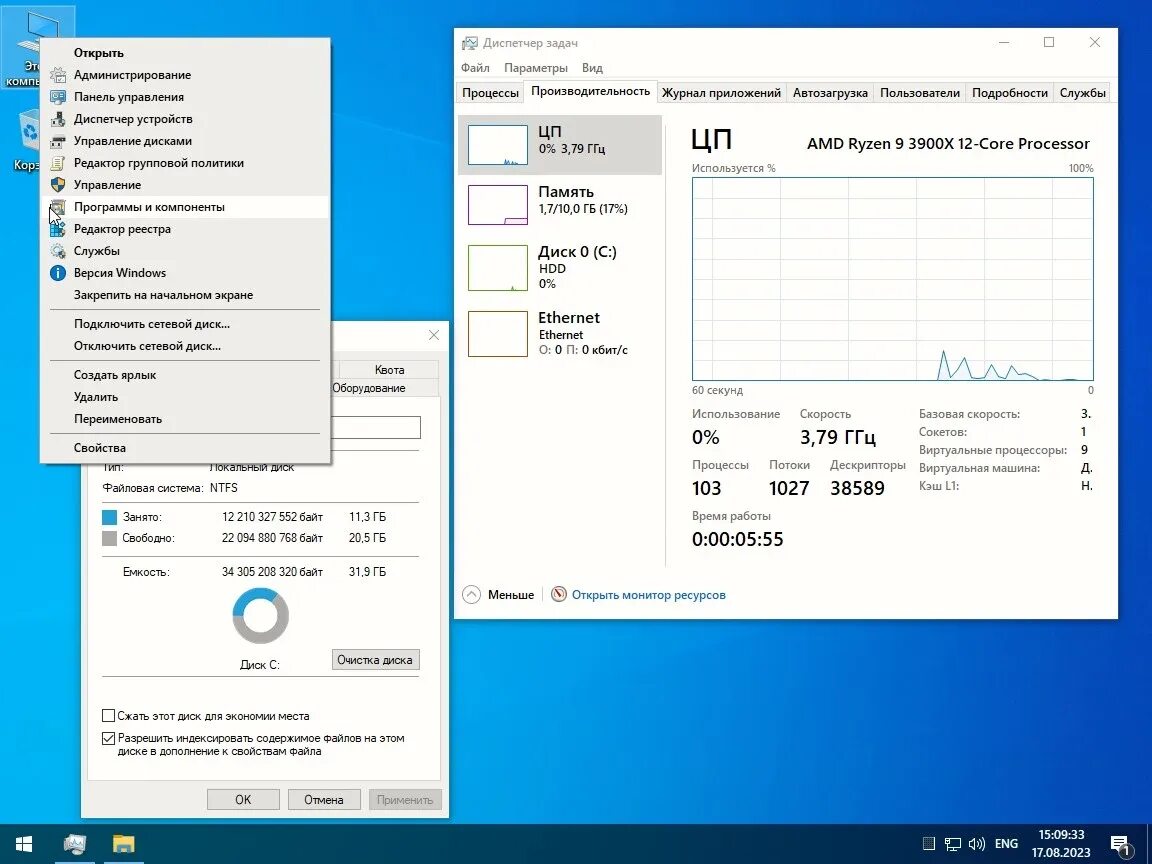
Task: Click the Администрирование icon in context menu
Action: click(57, 75)
